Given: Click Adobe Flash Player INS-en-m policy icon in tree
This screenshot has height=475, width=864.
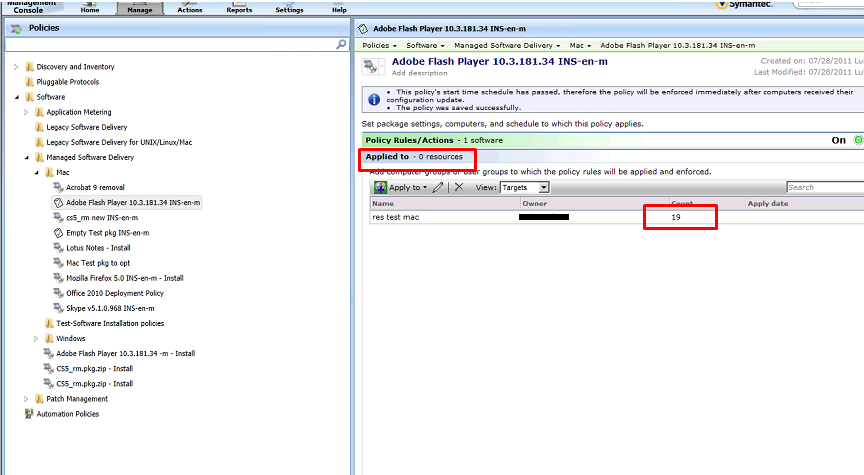Looking at the screenshot, I should tap(58, 203).
